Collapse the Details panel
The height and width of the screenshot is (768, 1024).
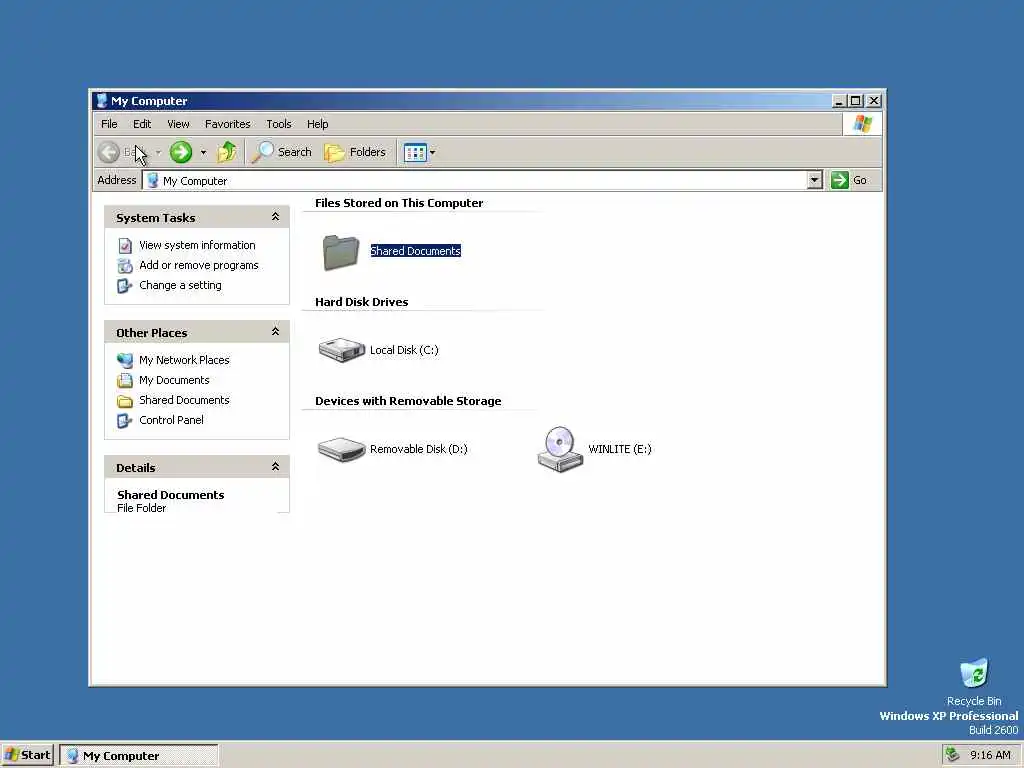tap(276, 466)
